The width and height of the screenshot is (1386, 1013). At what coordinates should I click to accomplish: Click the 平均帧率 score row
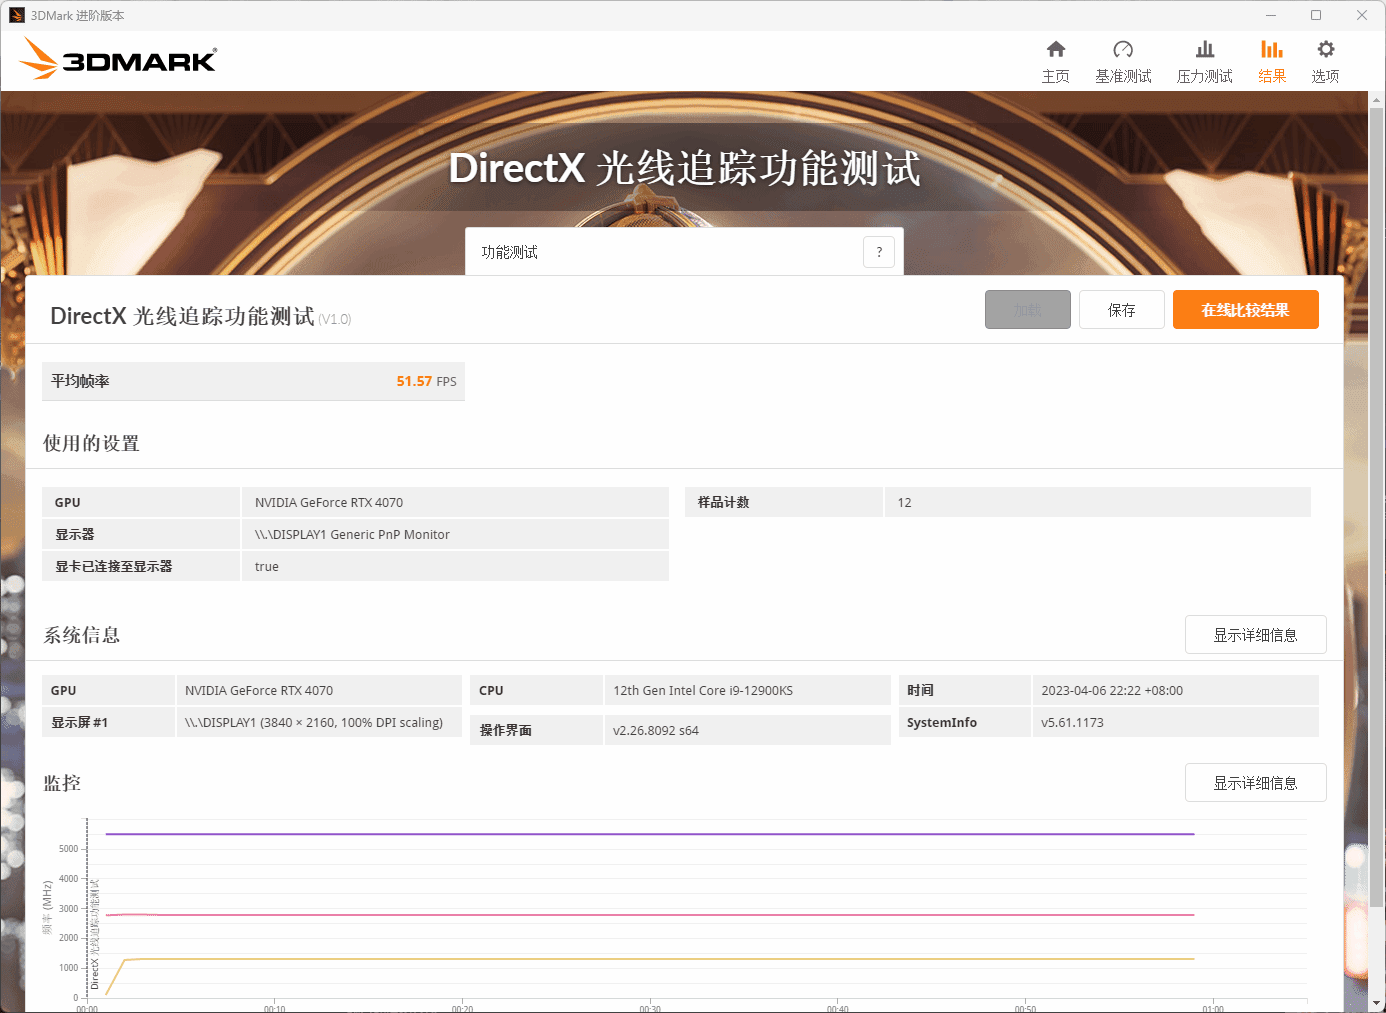click(253, 381)
